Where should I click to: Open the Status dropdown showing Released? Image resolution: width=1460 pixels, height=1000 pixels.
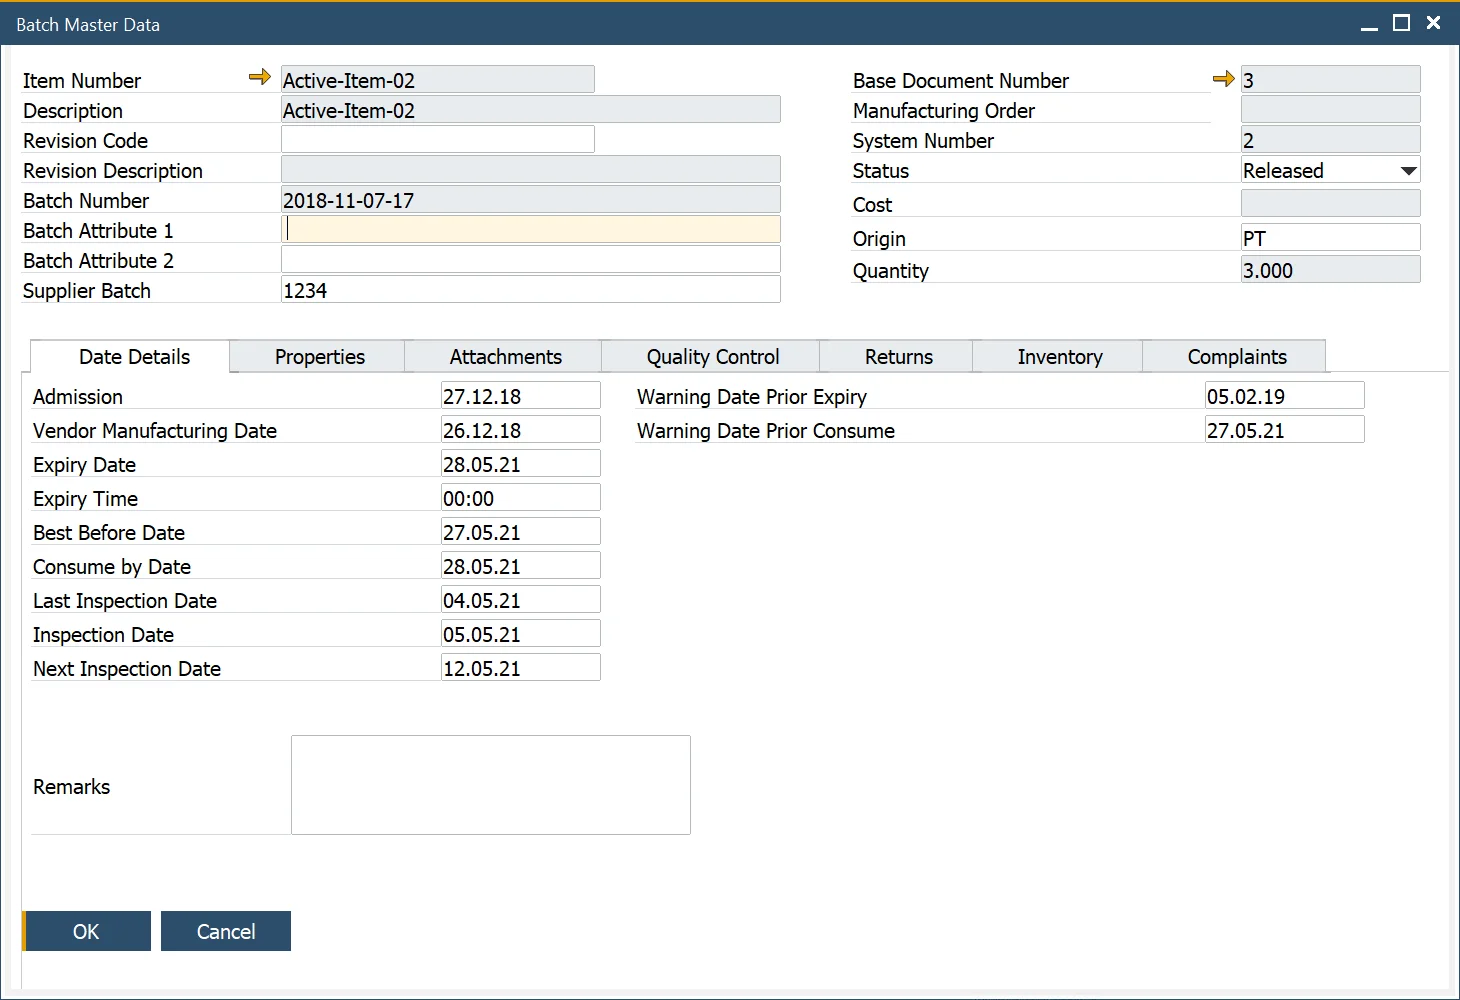[x=1407, y=169]
